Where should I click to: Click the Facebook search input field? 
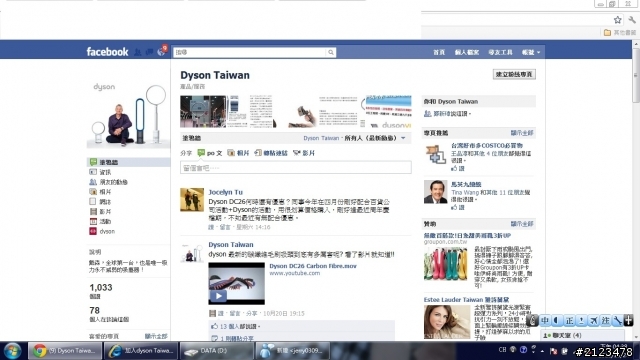[x=250, y=52]
